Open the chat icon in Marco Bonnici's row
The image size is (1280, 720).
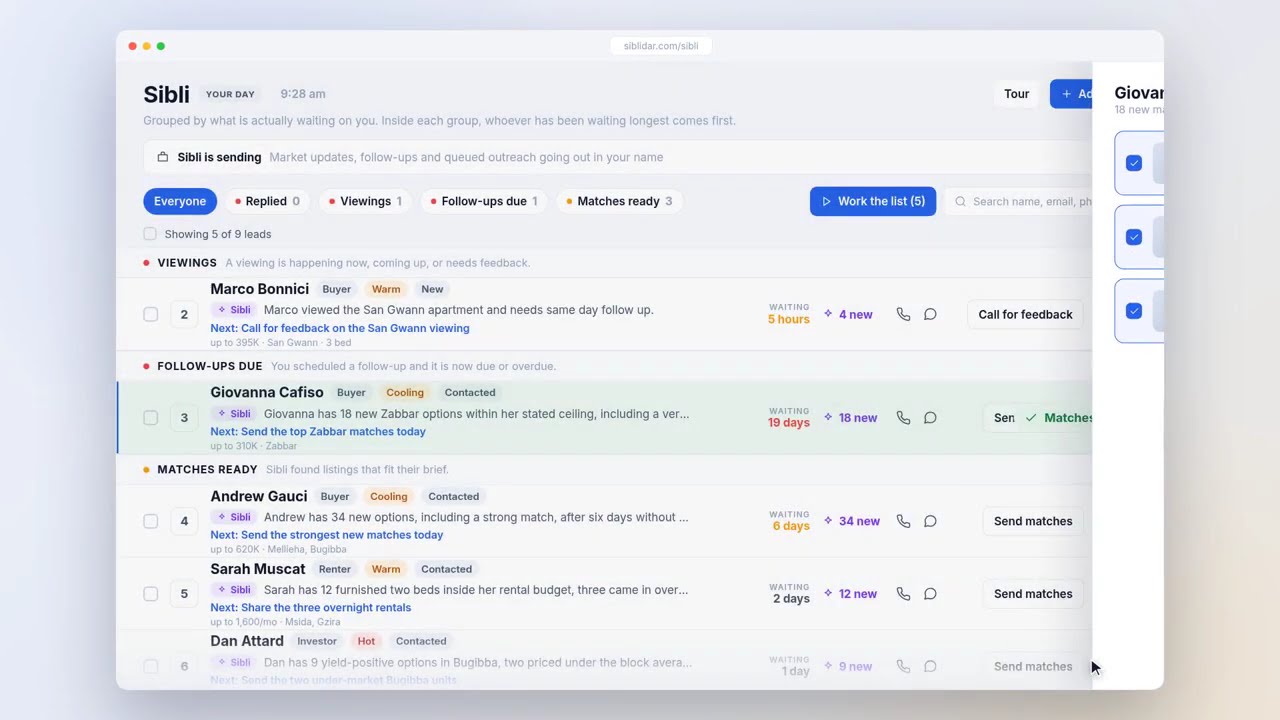click(930, 314)
